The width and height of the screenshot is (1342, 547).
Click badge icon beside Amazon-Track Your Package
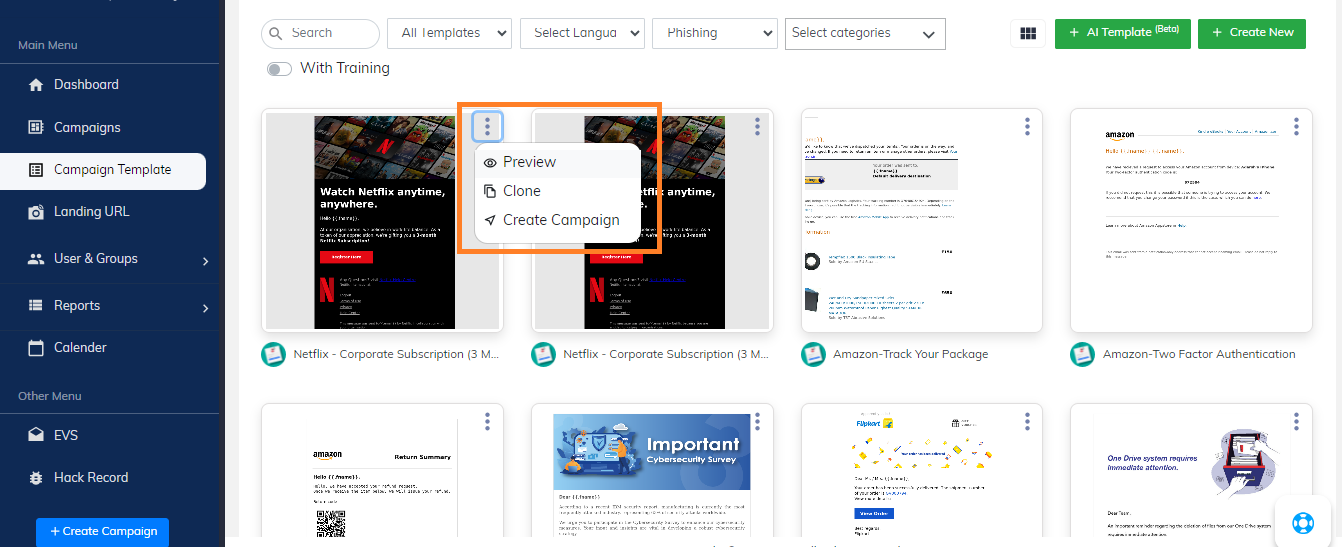(814, 354)
